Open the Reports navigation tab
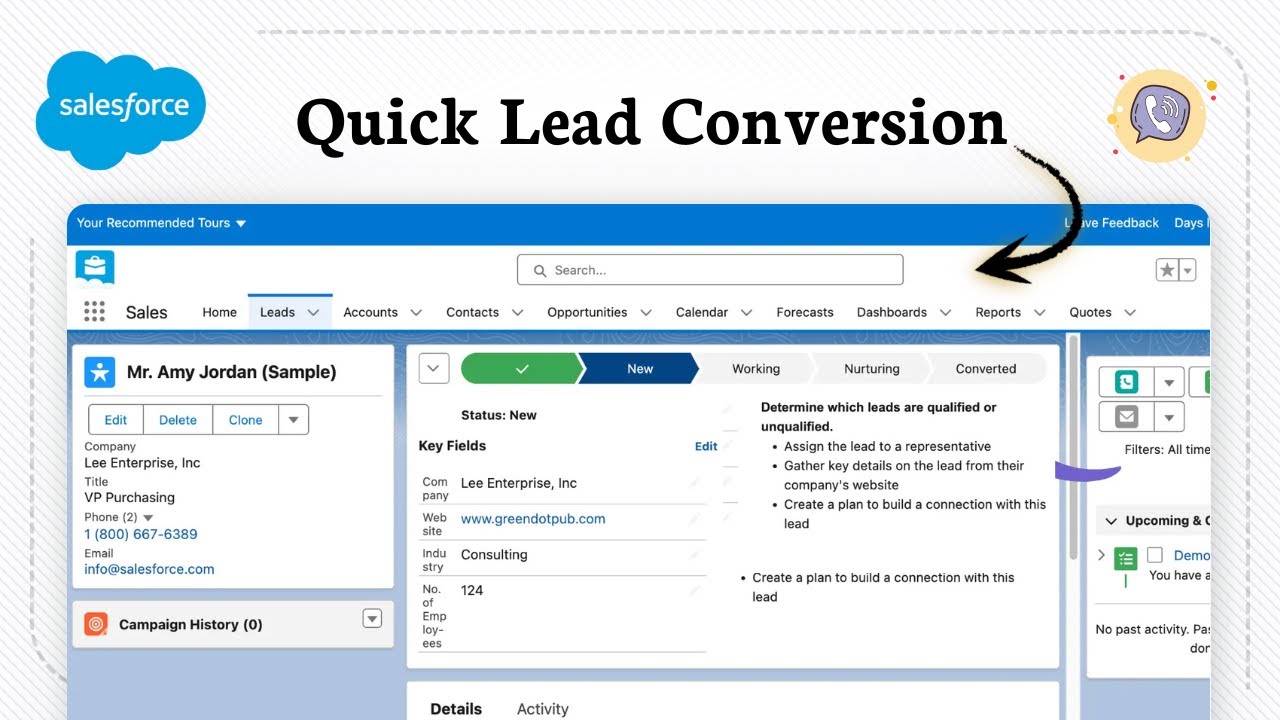The height and width of the screenshot is (720, 1280). (998, 312)
